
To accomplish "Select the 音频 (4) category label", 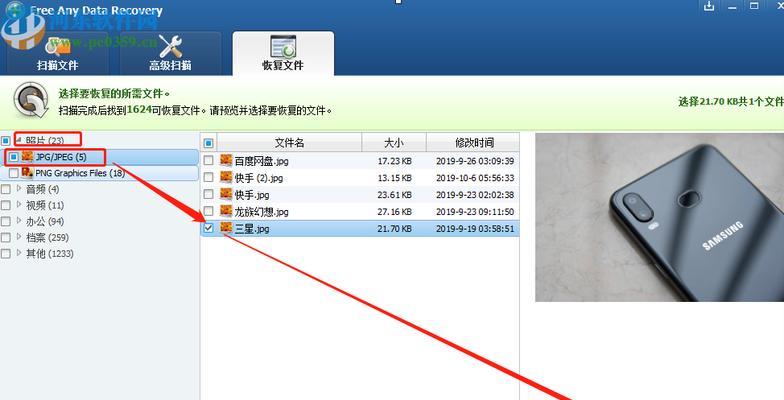I will click(x=42, y=190).
